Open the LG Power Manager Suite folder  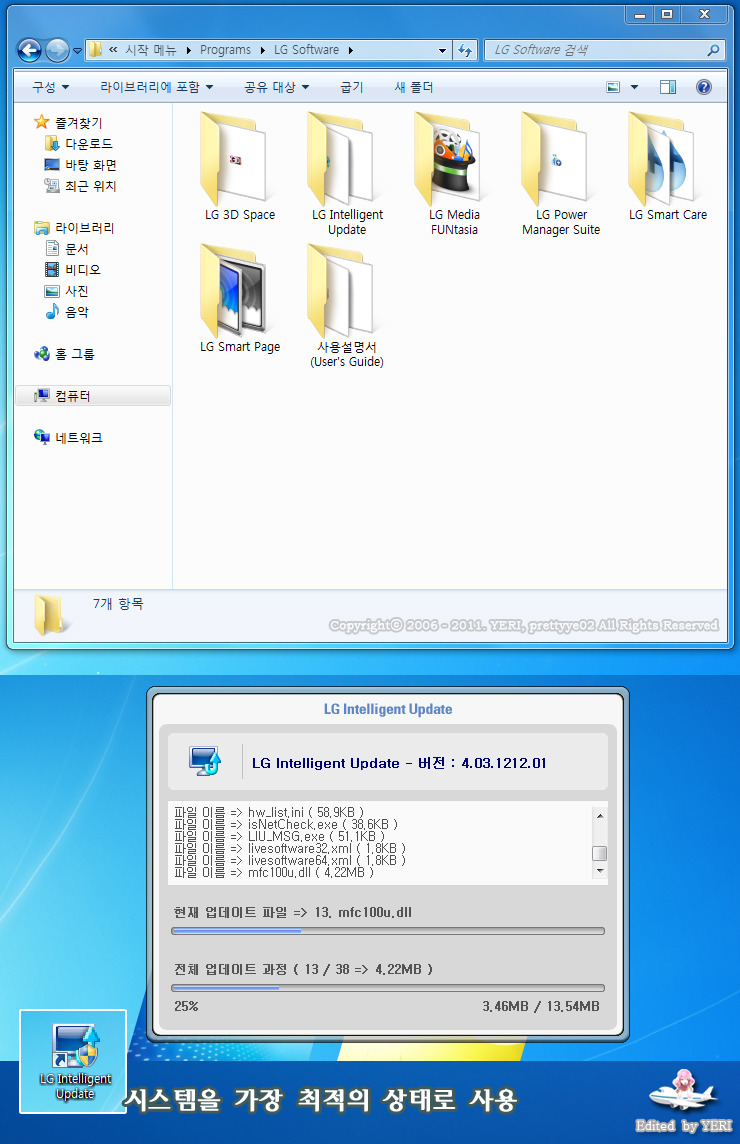point(560,174)
